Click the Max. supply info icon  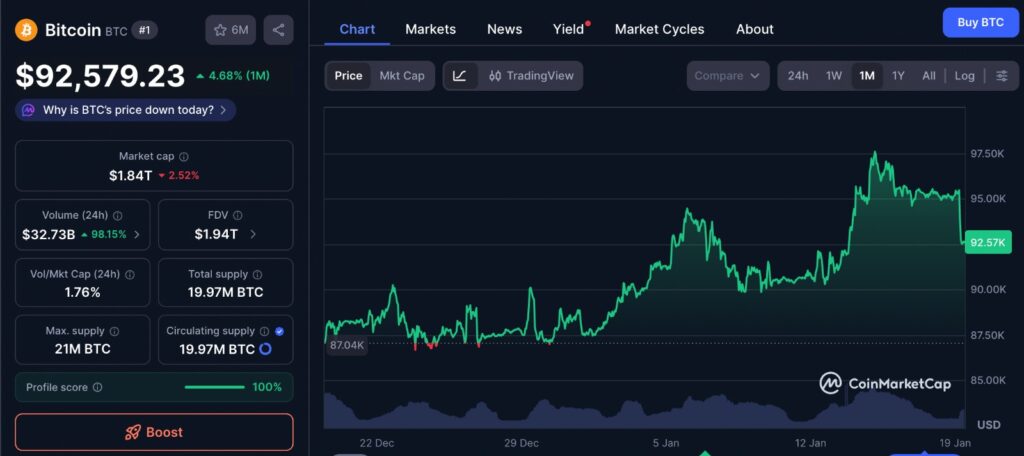point(114,332)
